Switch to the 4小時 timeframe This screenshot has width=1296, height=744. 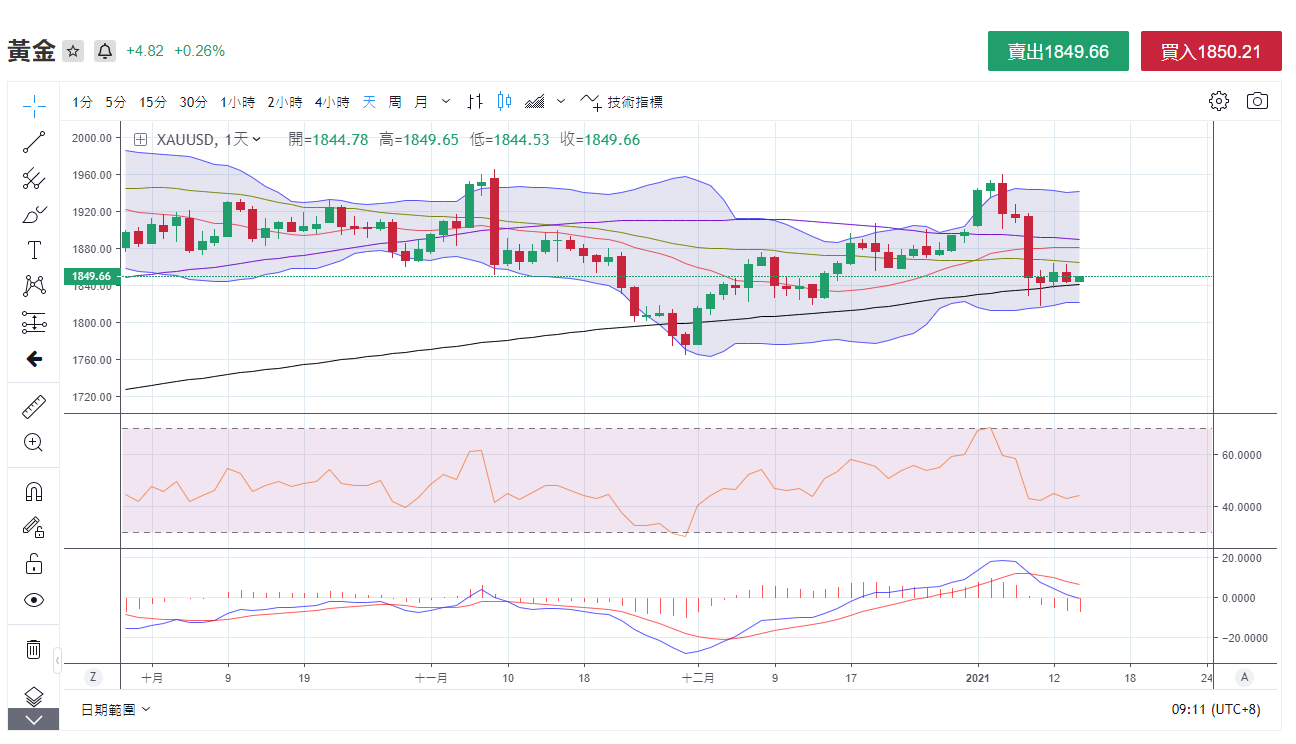pos(331,102)
